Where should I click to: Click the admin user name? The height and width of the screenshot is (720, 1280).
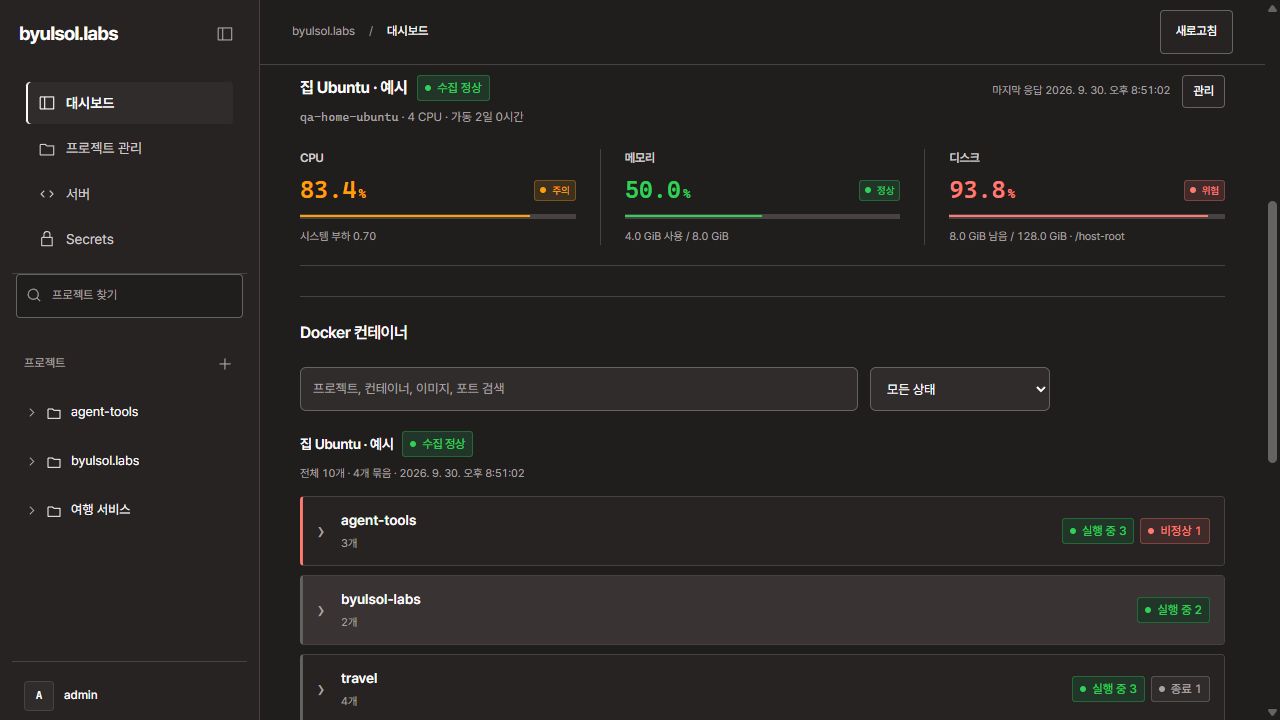pyautogui.click(x=81, y=695)
